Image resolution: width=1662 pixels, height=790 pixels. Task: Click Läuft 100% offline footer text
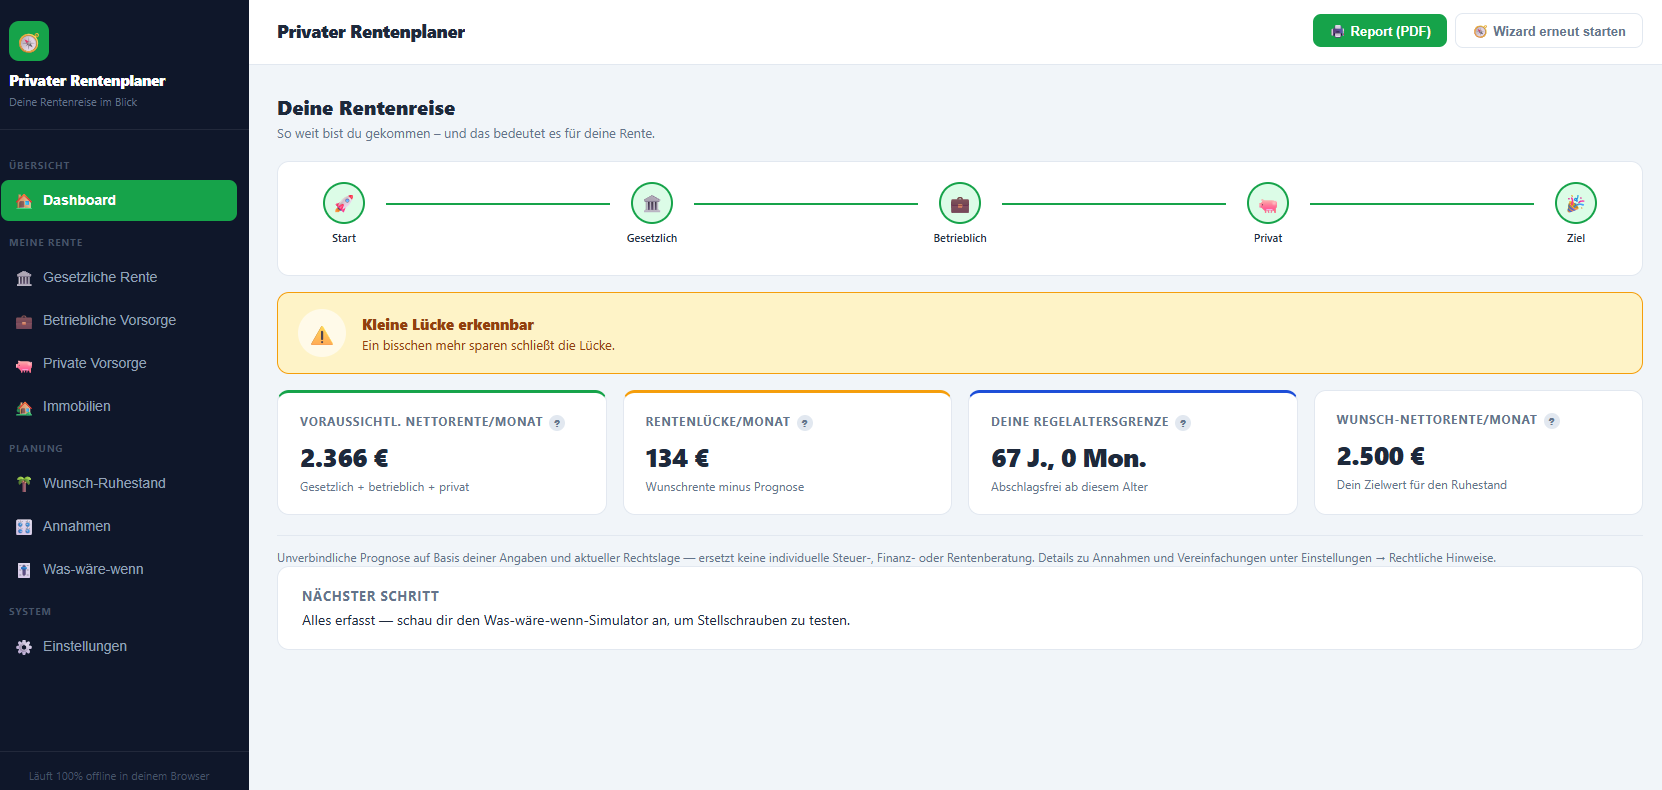click(119, 776)
